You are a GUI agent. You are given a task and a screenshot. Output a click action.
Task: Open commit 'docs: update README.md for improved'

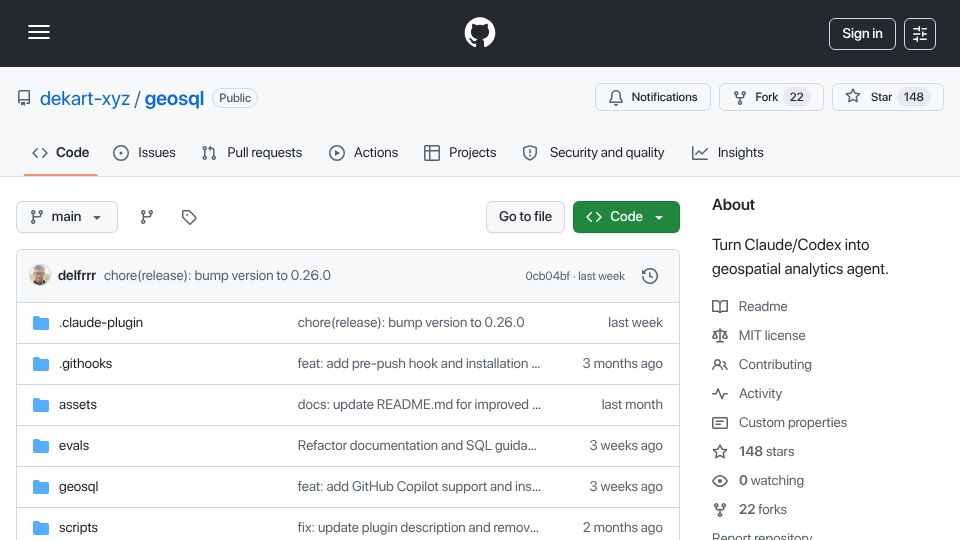coord(419,405)
